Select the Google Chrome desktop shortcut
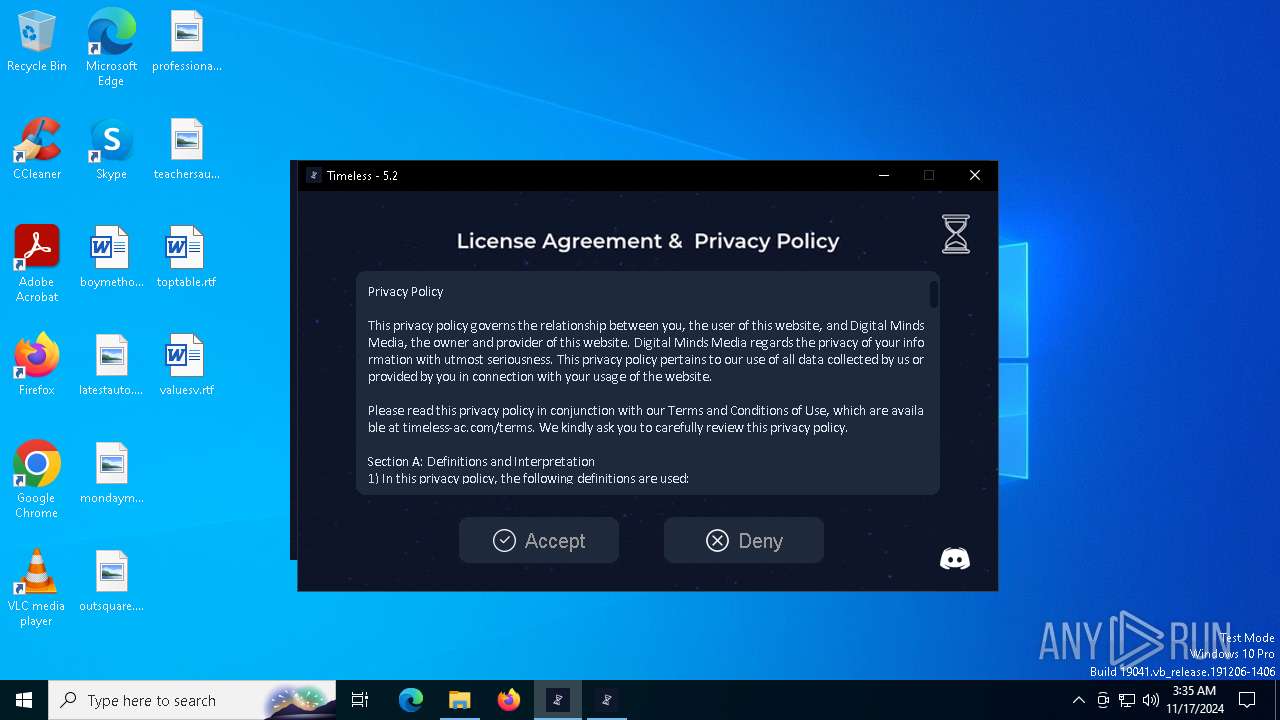The width and height of the screenshot is (1280, 720). [37, 480]
